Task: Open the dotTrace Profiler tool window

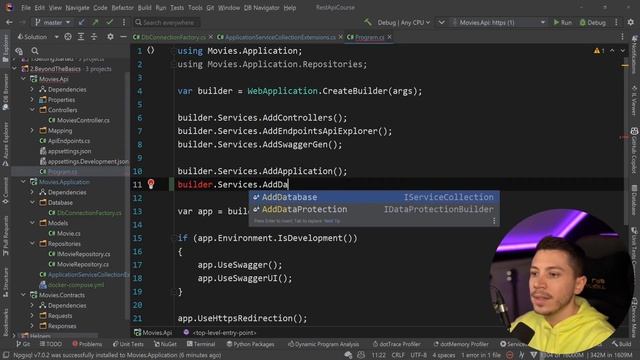Action: point(396,344)
